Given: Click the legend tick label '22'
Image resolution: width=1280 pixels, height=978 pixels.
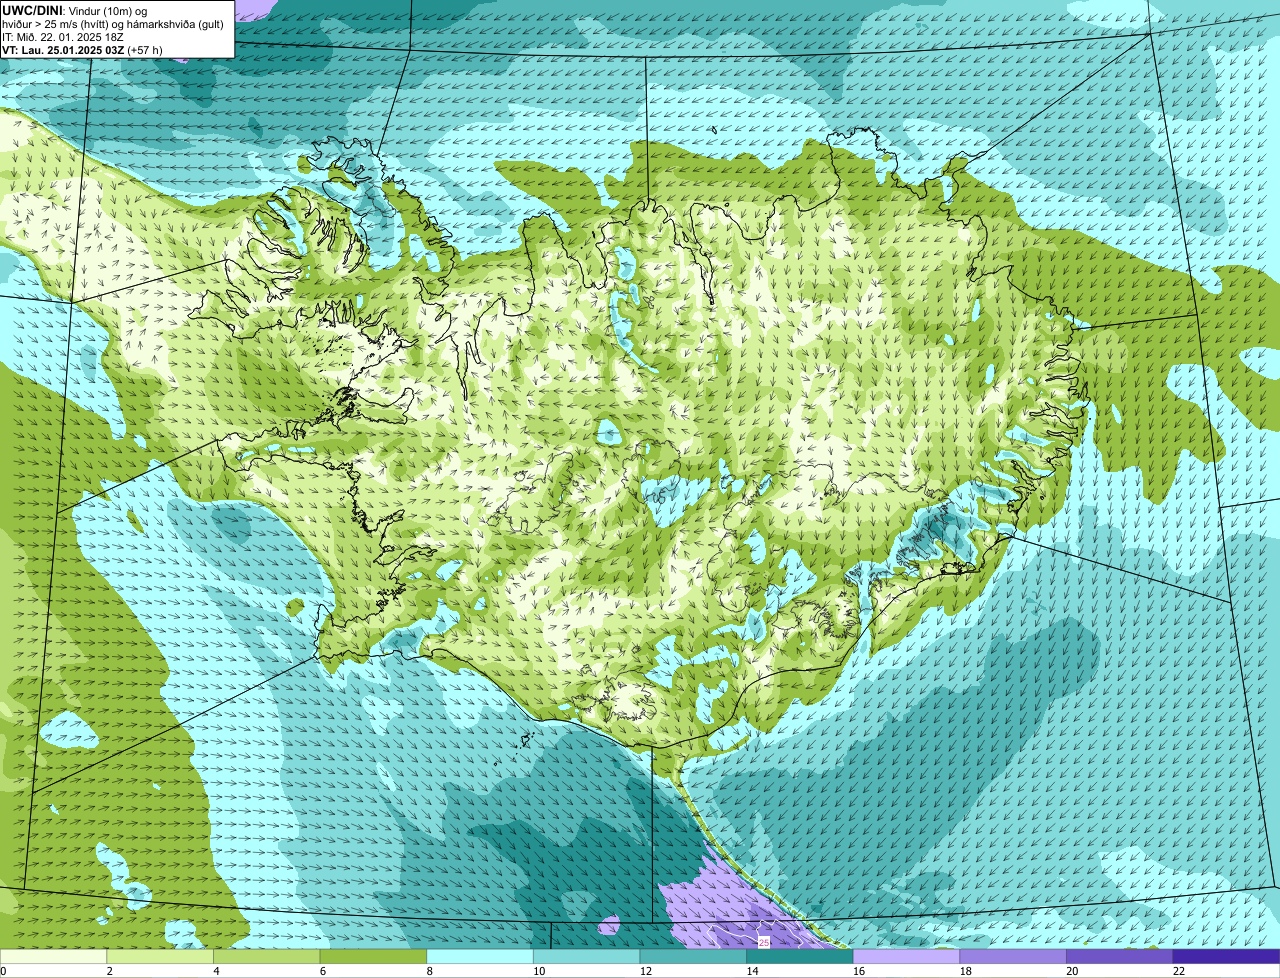Looking at the screenshot, I should pyautogui.click(x=1179, y=971).
